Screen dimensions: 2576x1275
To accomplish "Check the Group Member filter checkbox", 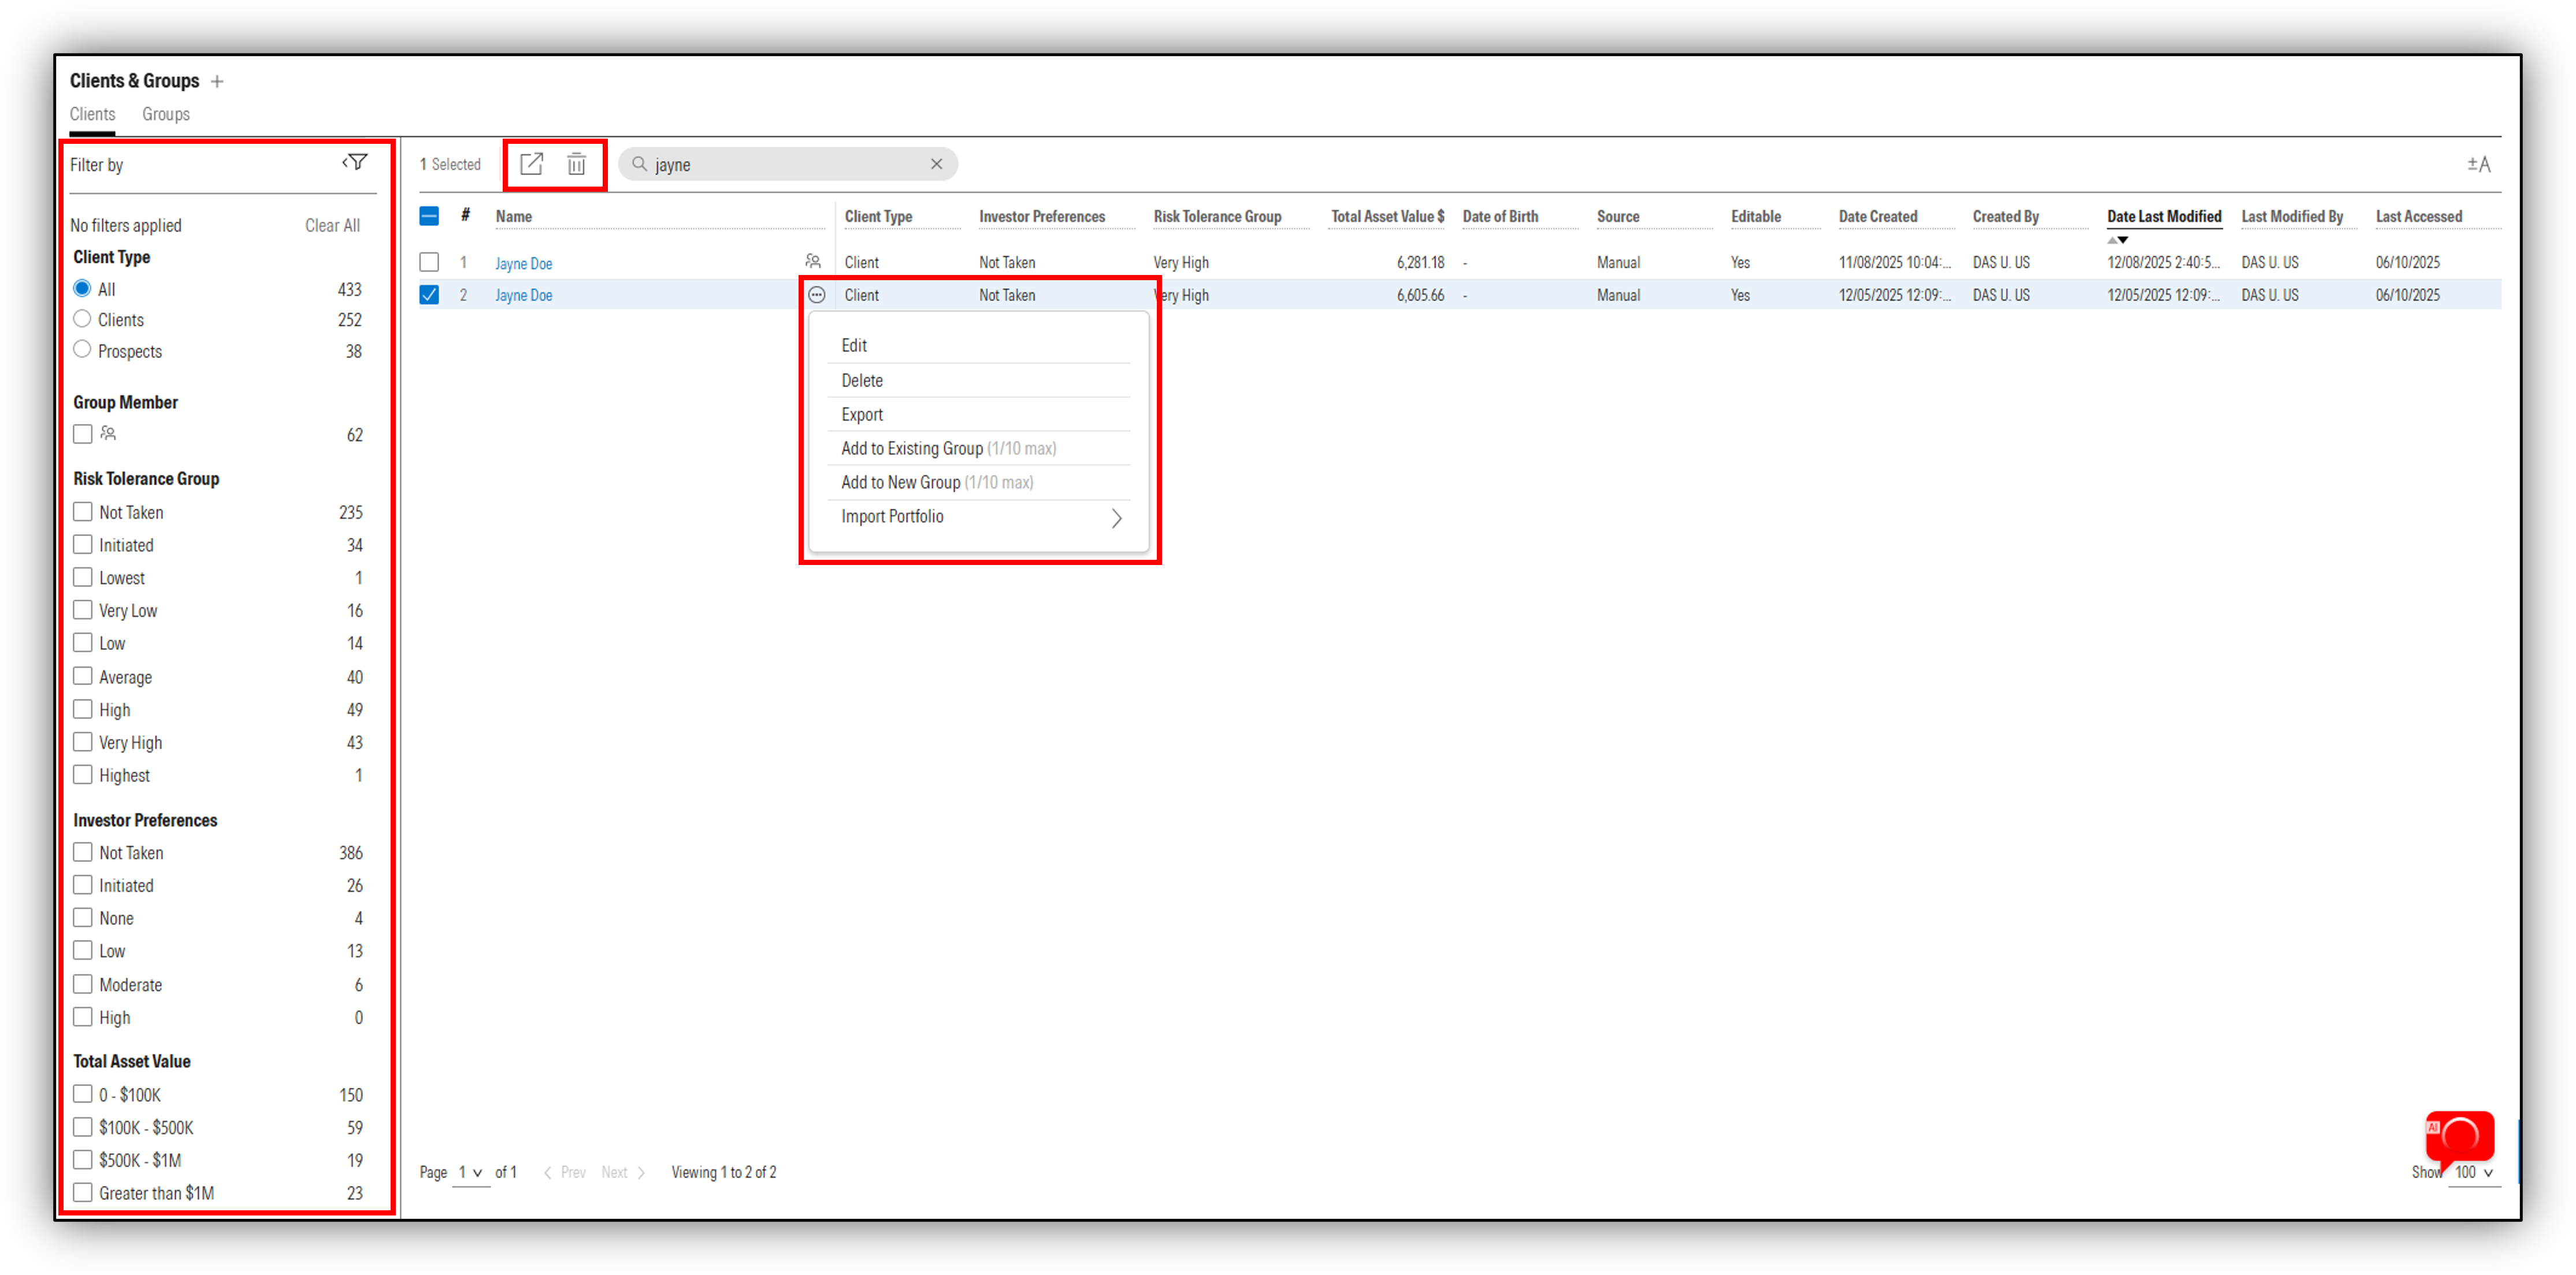I will pos(83,434).
